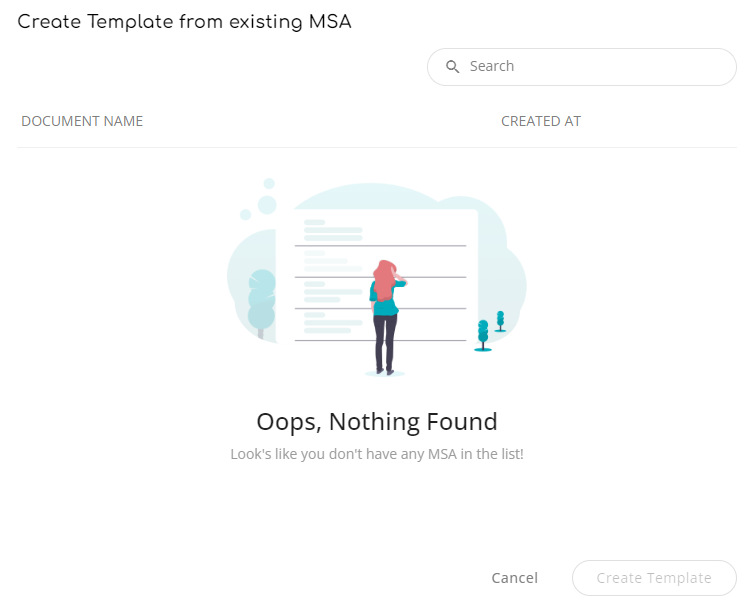Click the illustrated document's top text lines
751x609 pixels.
click(333, 230)
